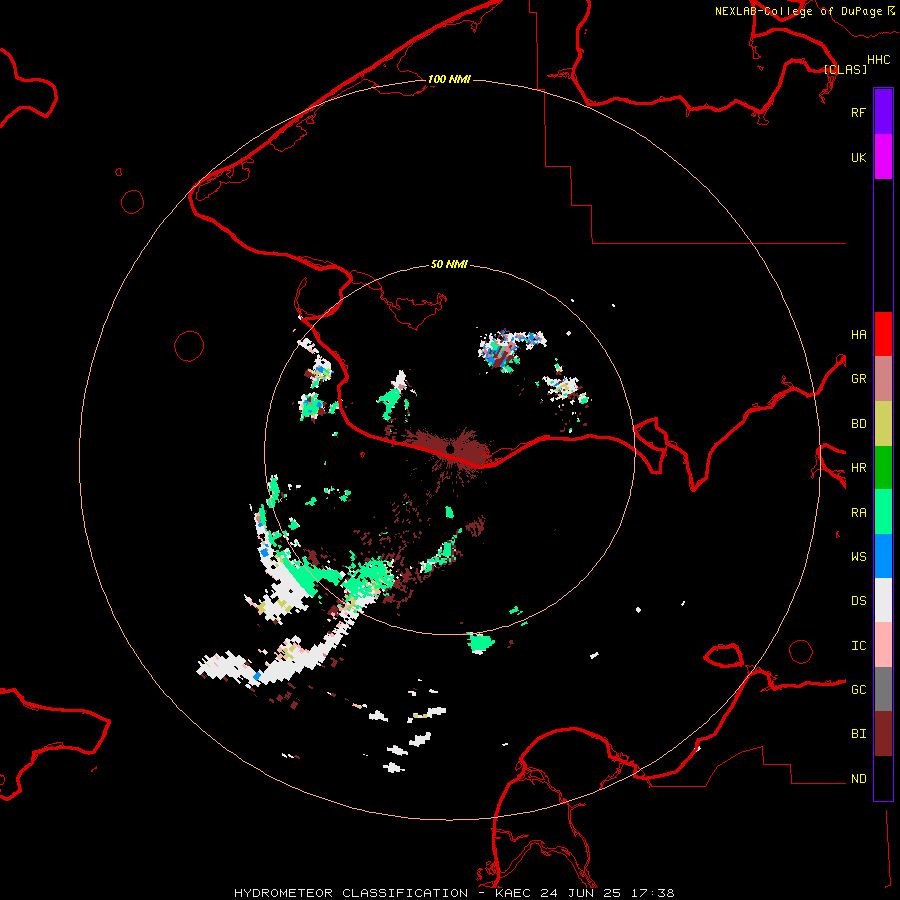Click the UK legend label
Screen dimensions: 900x900
858,157
